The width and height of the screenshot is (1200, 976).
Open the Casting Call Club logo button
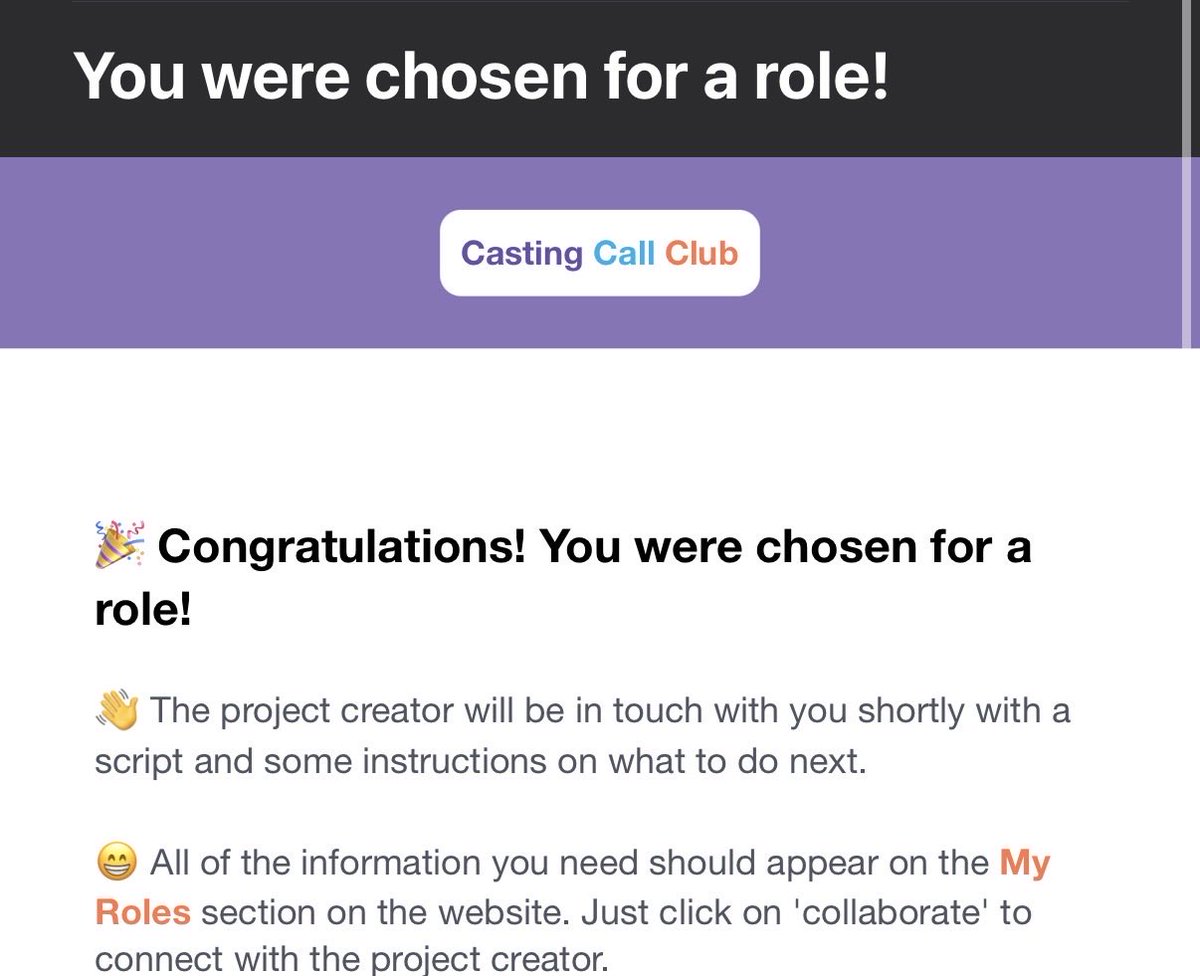coord(599,252)
